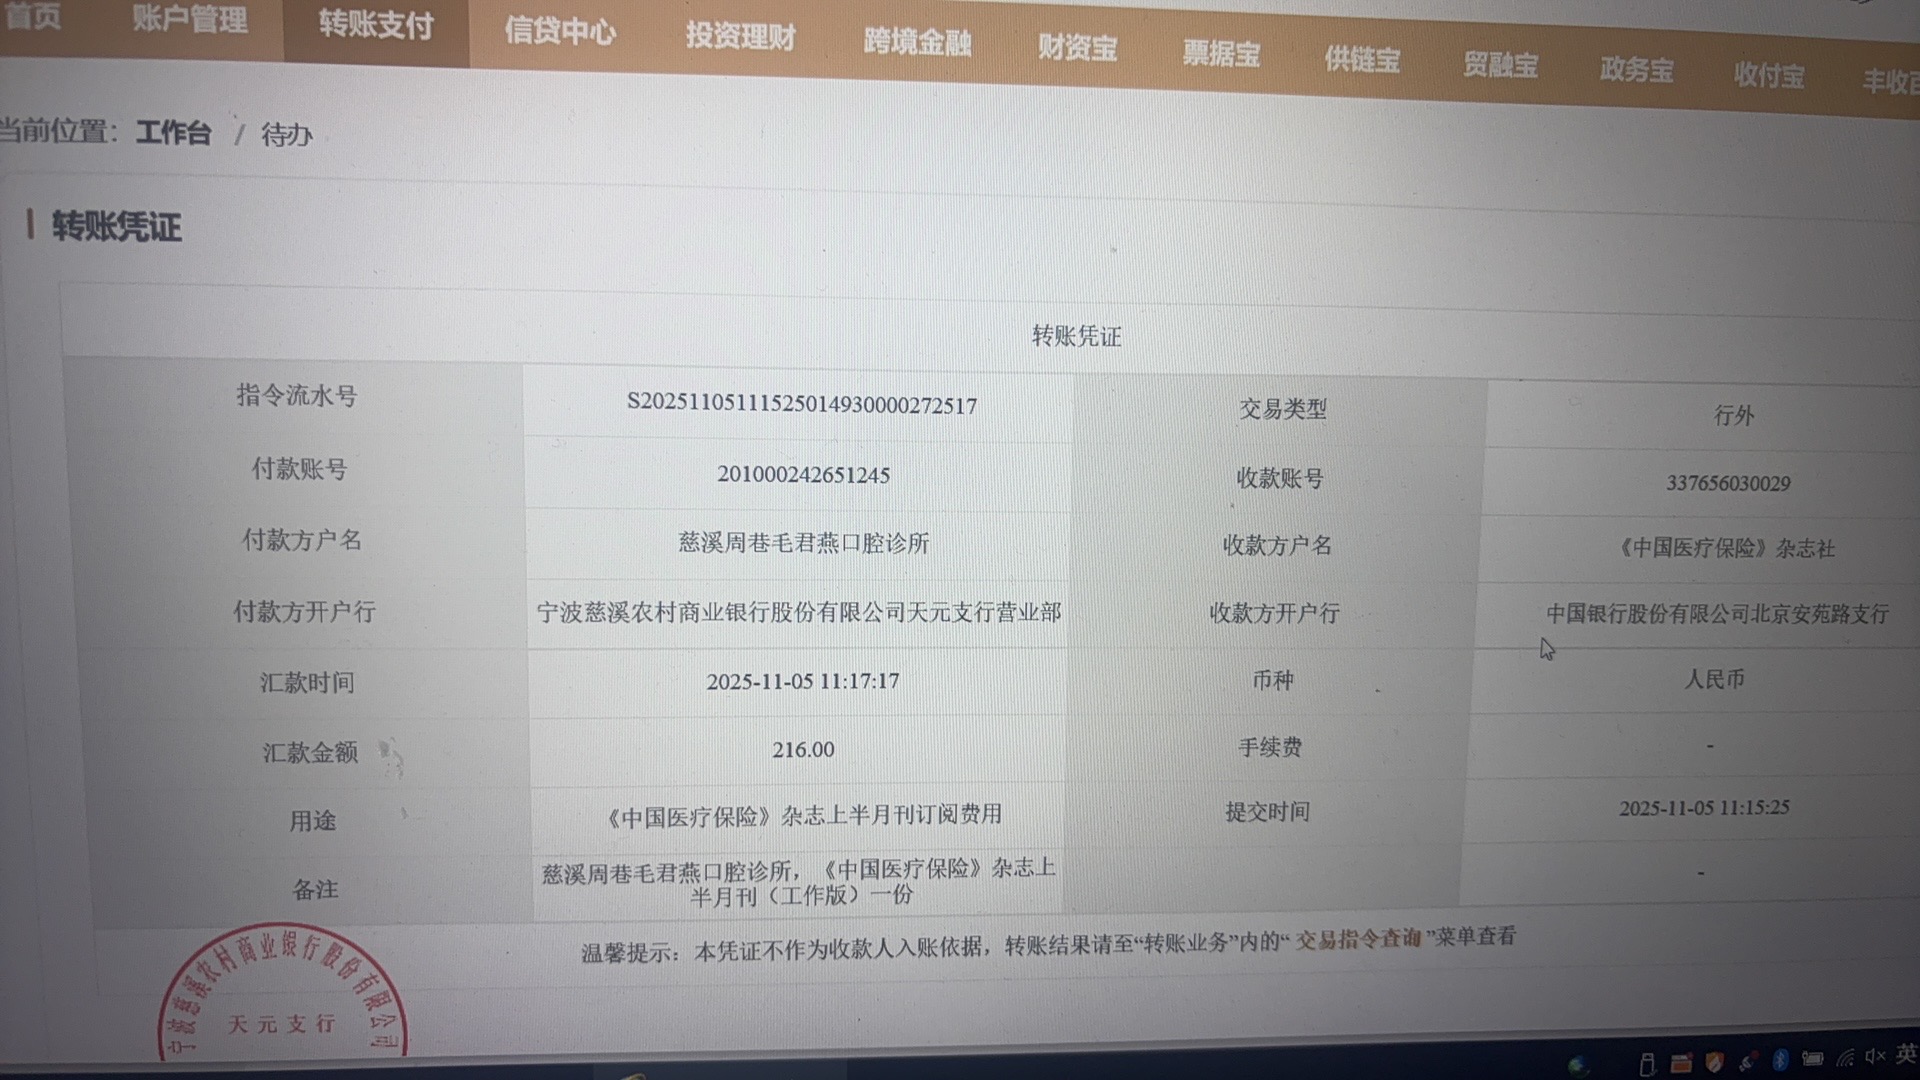Click the USB safely-remove tray icon

click(1647, 1065)
